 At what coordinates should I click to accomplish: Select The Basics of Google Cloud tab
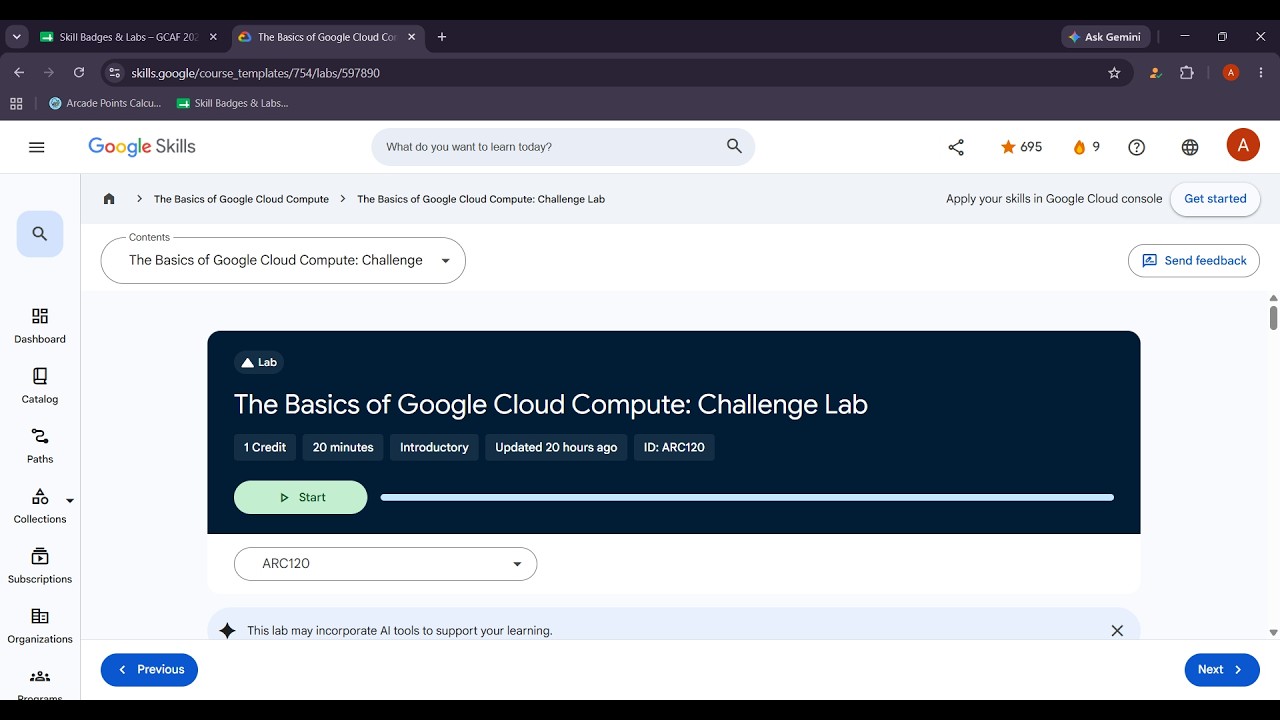328,37
